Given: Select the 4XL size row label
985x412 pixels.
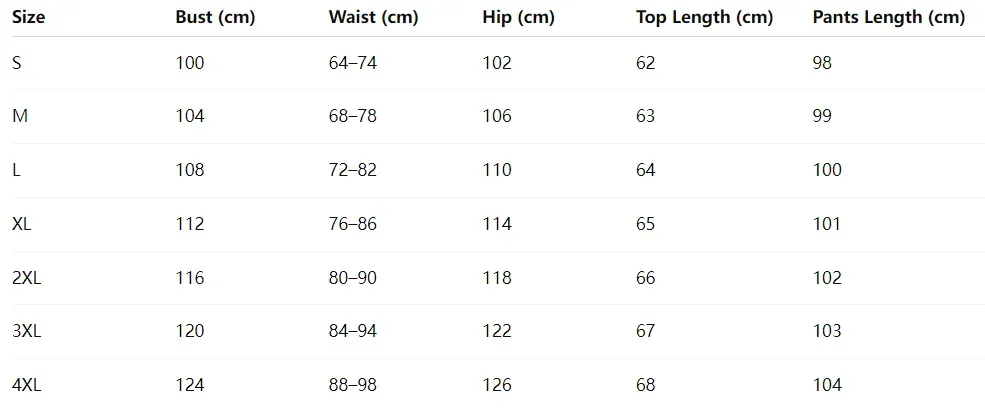Looking at the screenshot, I should (x=27, y=385).
